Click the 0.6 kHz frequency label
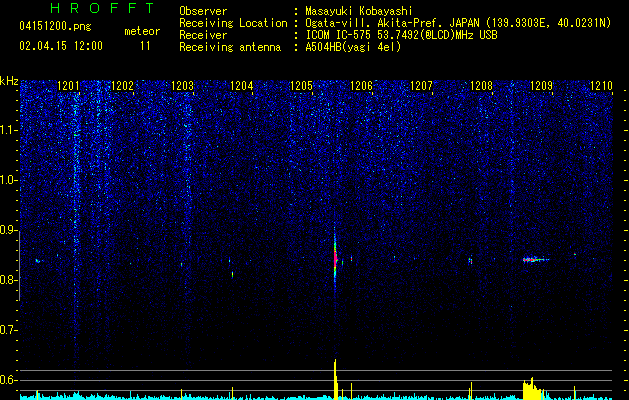 click(x=8, y=380)
